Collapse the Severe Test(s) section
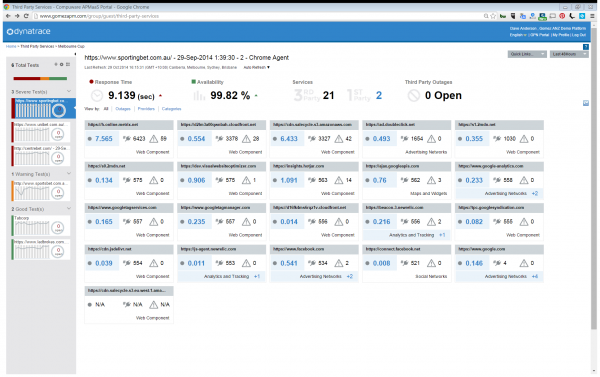This screenshot has width=600, height=377. coord(69,91)
